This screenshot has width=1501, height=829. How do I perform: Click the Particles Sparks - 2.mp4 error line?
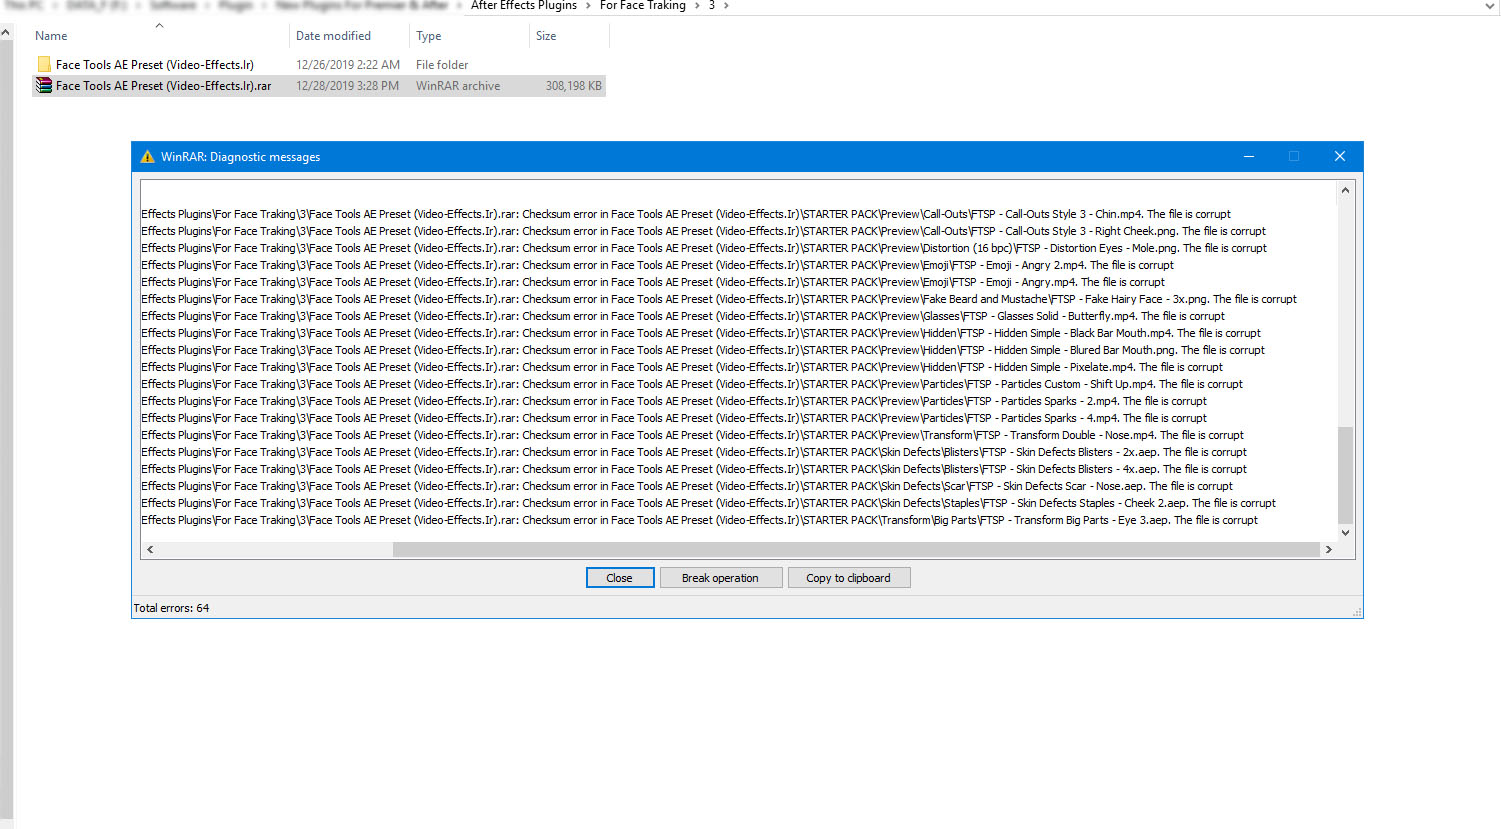[x=674, y=401]
